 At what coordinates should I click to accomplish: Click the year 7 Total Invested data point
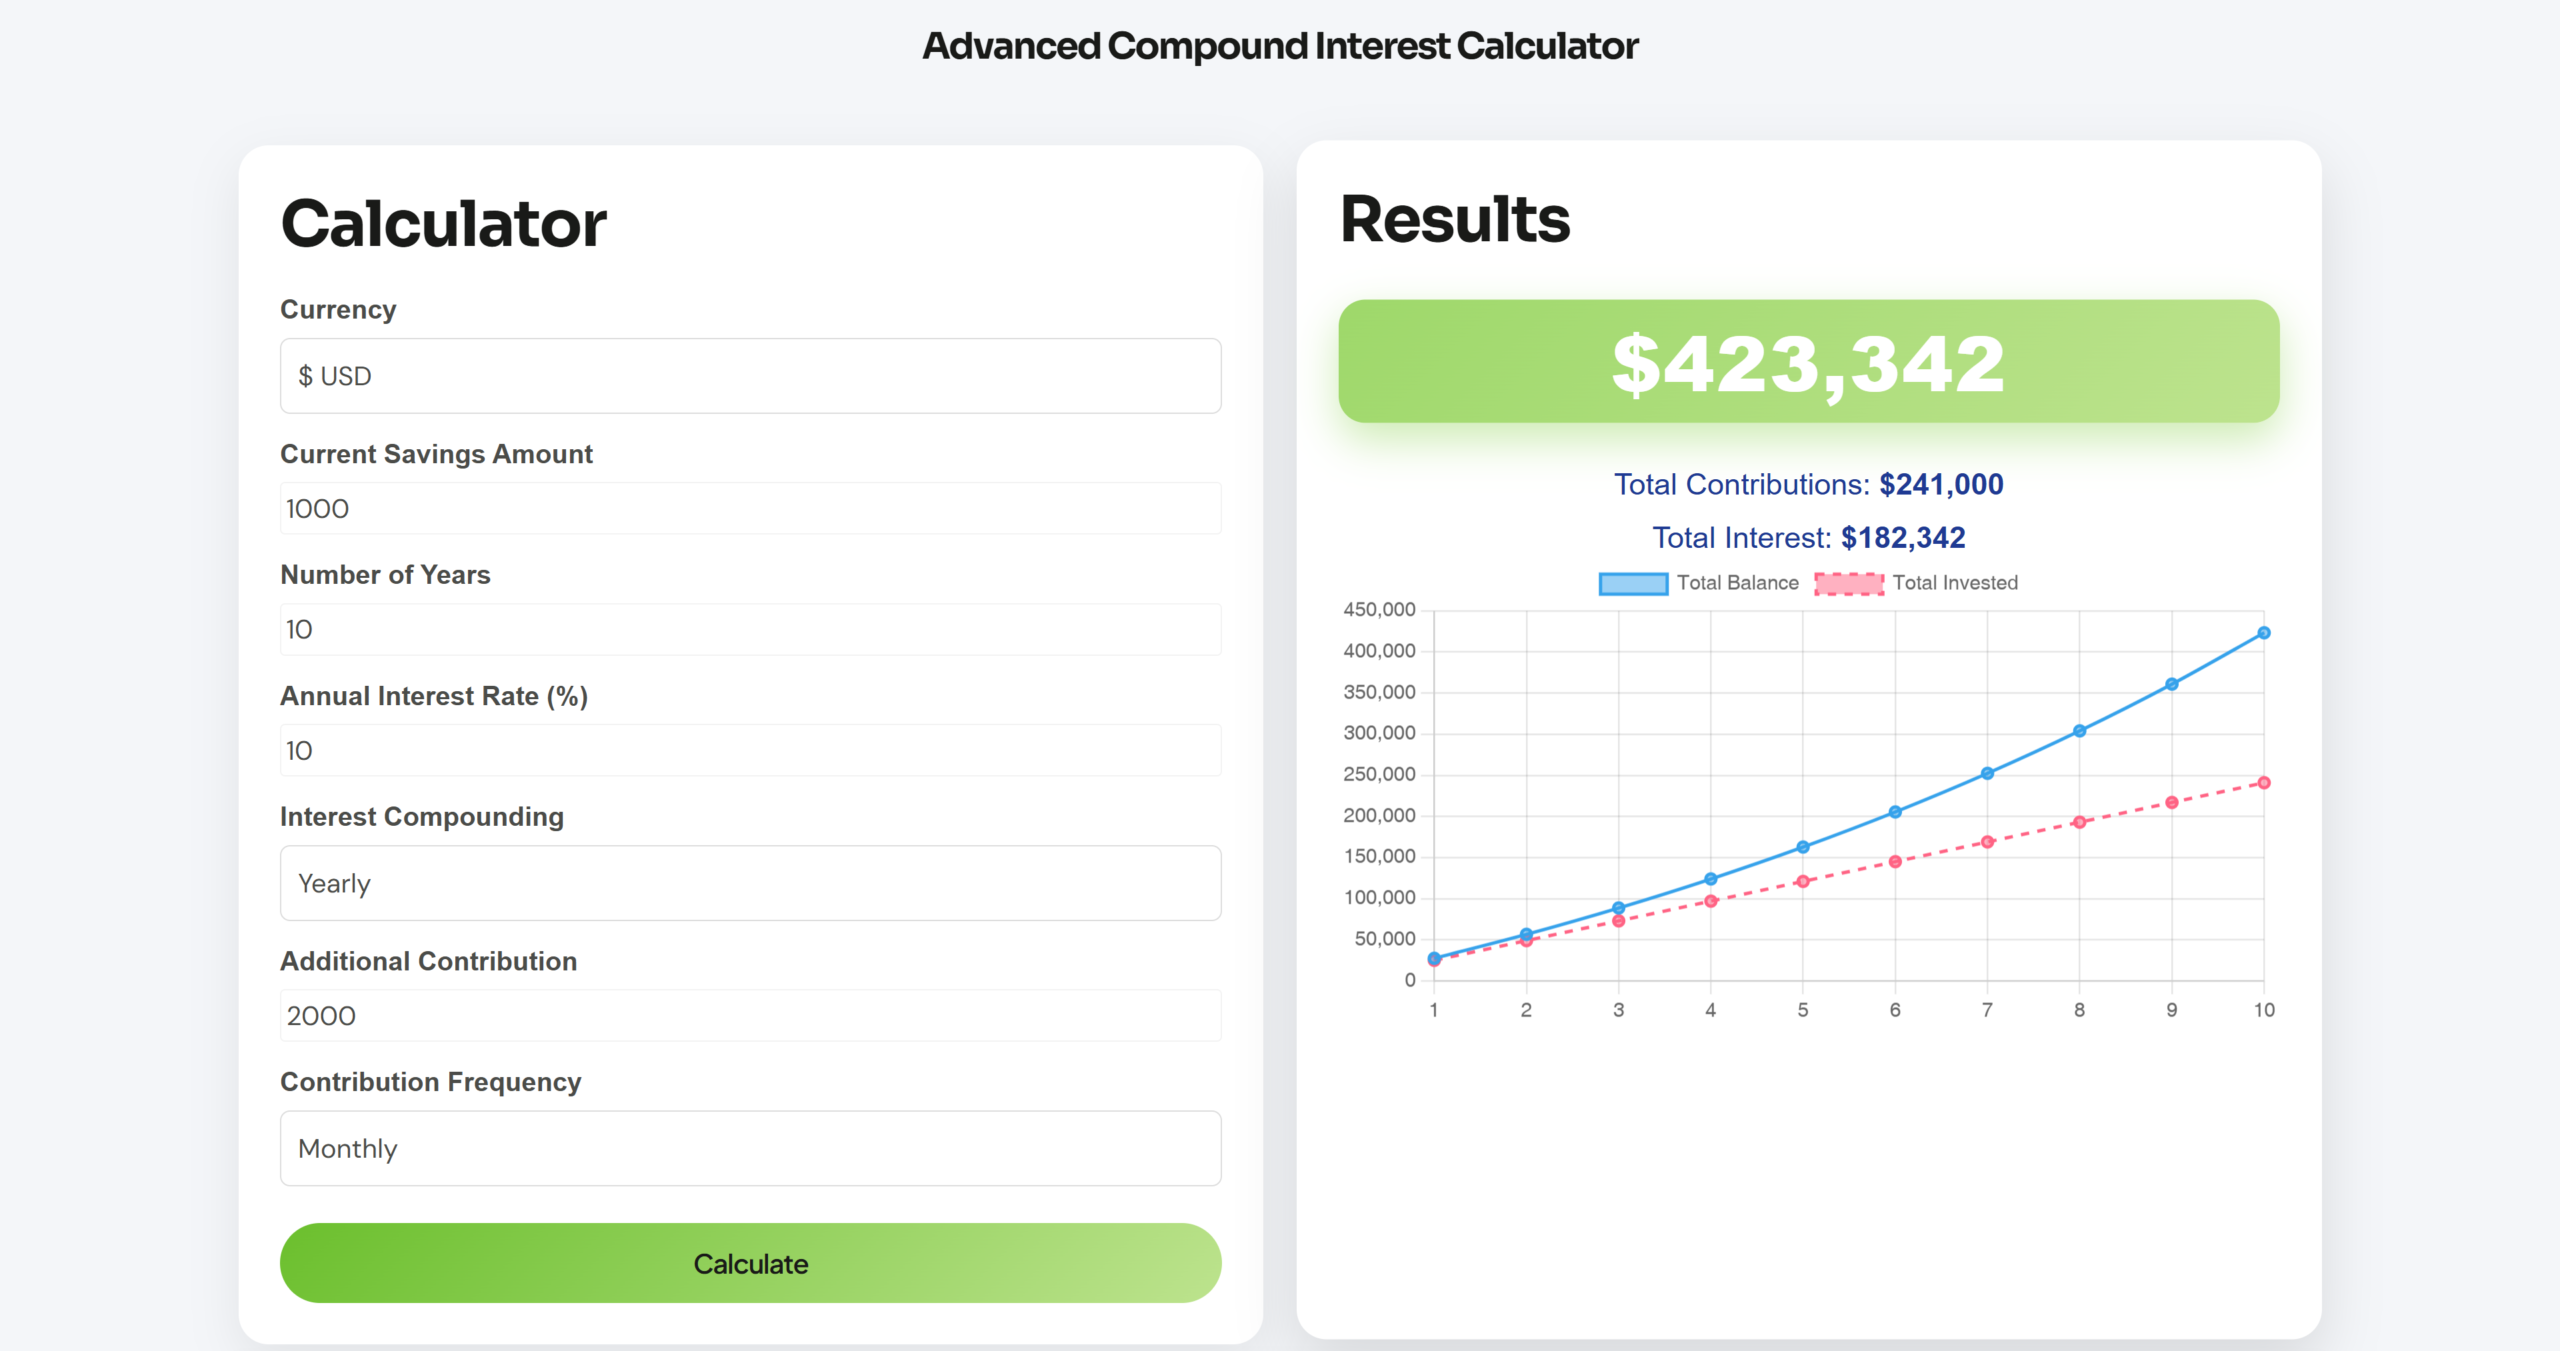1987,842
